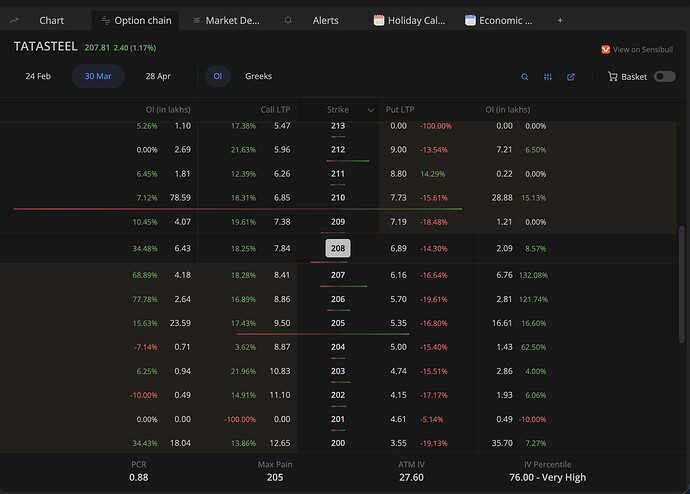Click the Economic calendar tab icon
This screenshot has height=494, width=690.
coord(471,20)
